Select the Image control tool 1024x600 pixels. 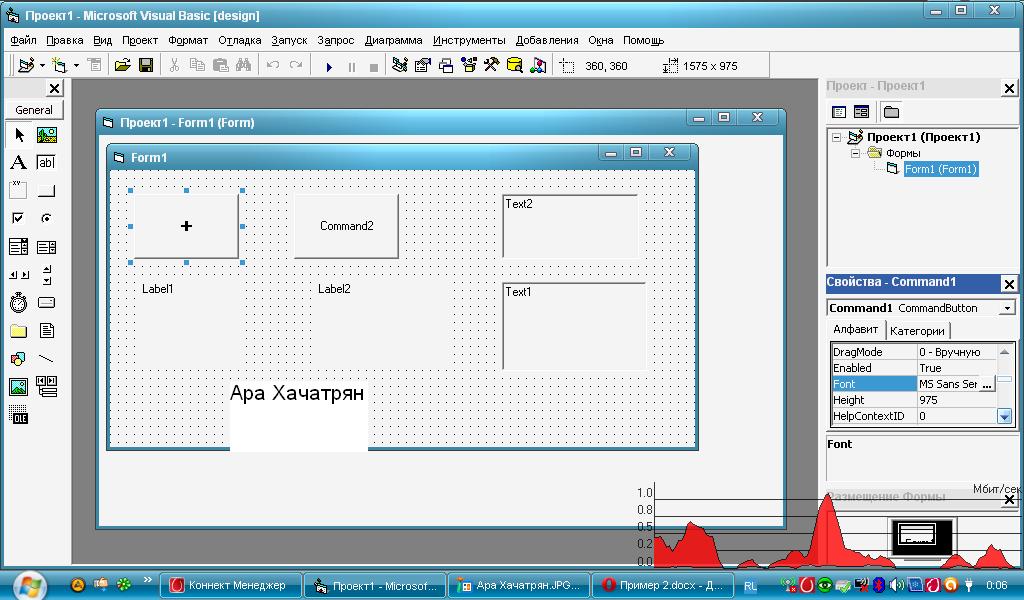(x=19, y=387)
